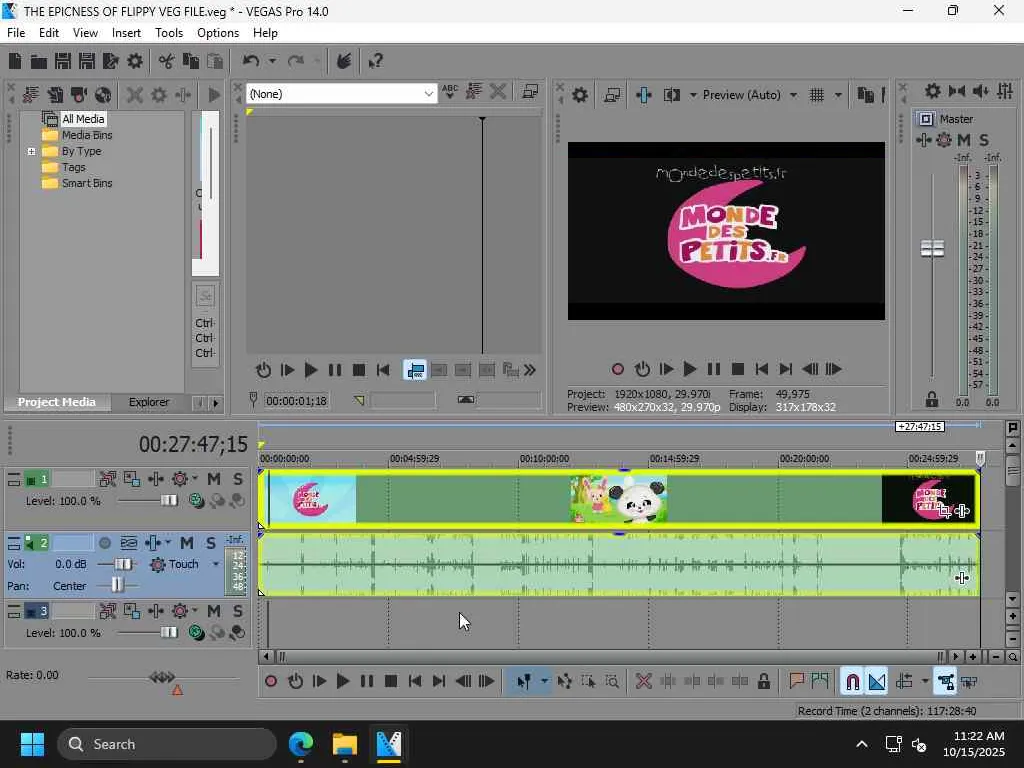Click the trimmer timecode field 00:00:01;18
Image resolution: width=1024 pixels, height=768 pixels.
tap(296, 400)
